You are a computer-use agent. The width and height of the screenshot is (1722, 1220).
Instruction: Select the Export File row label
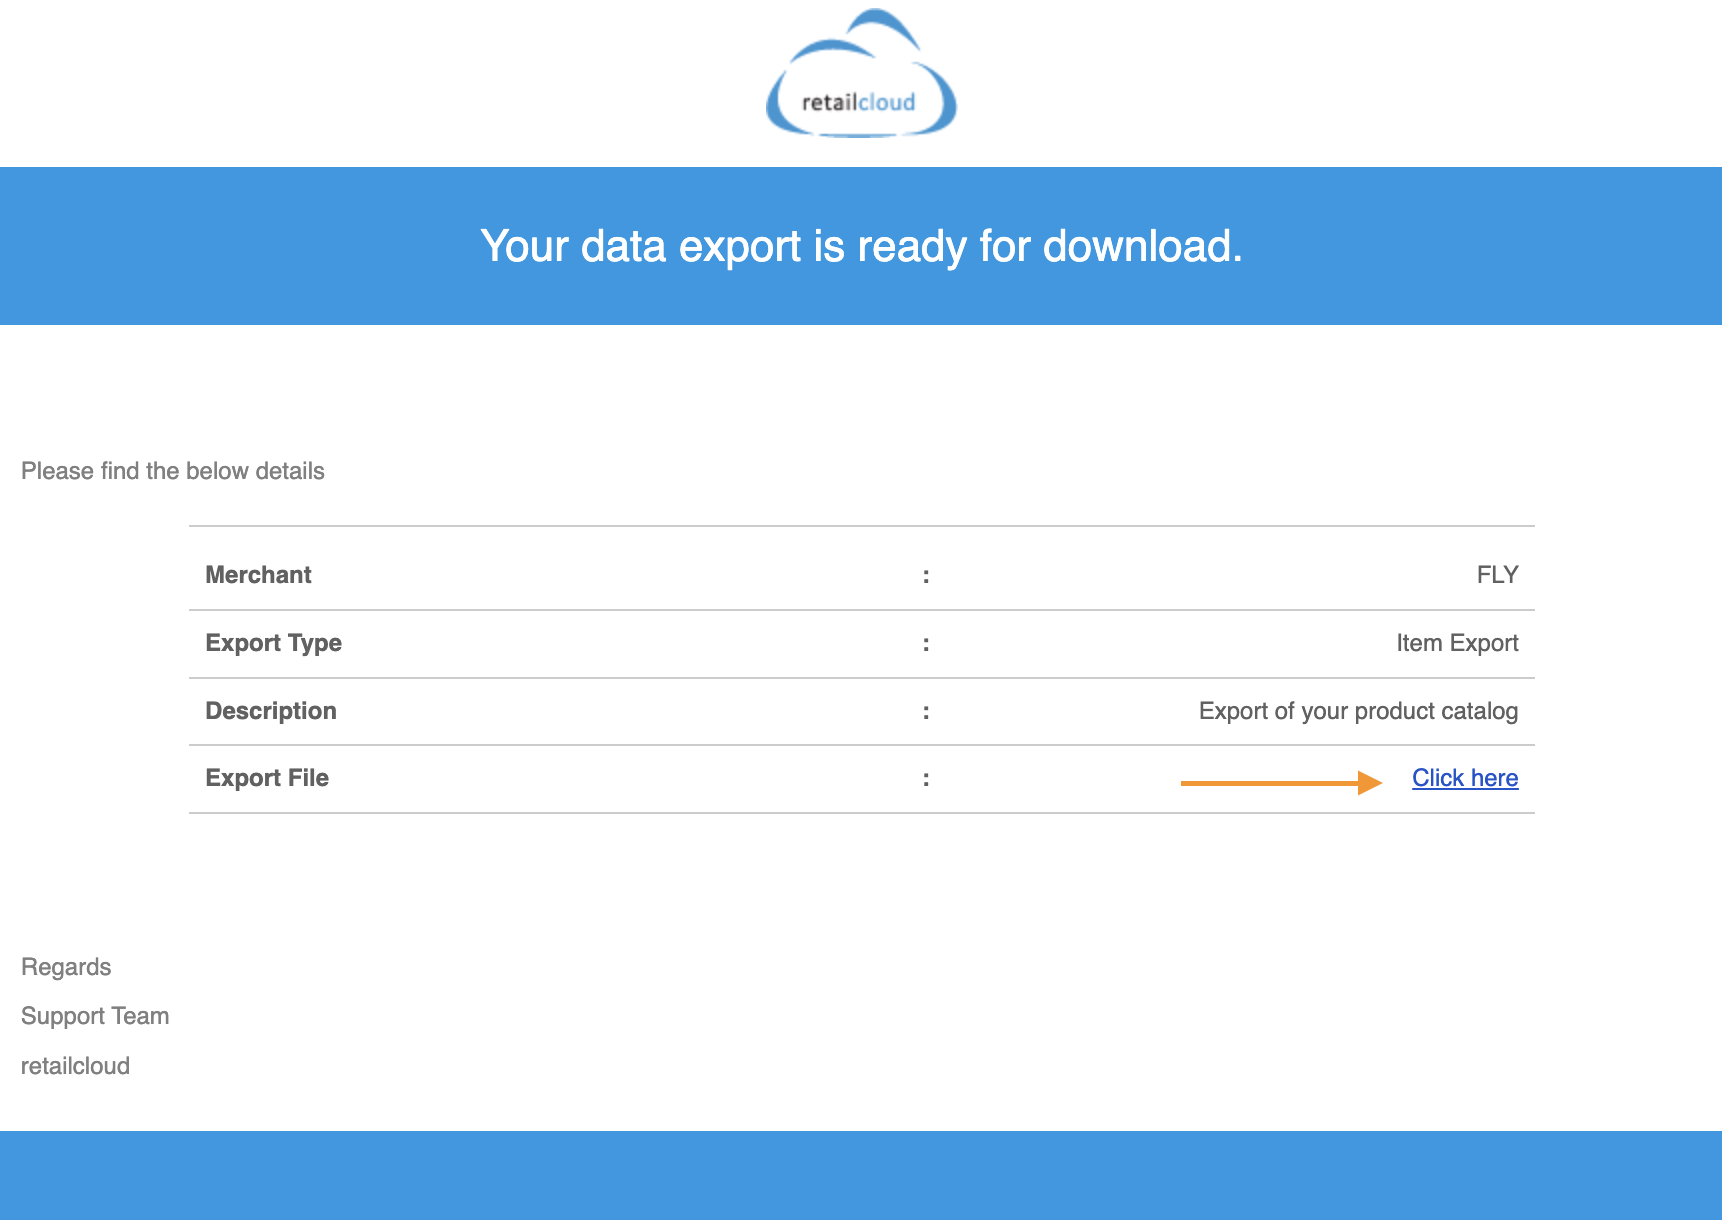267,778
